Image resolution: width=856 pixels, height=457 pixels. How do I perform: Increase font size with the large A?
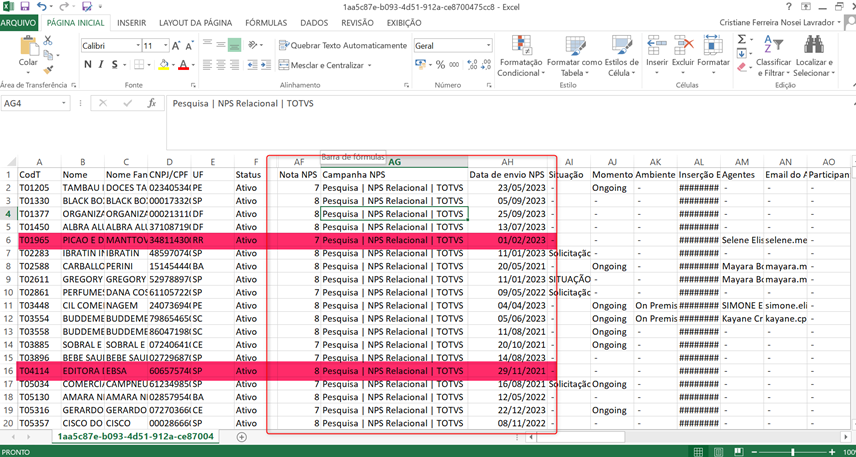tap(176, 46)
